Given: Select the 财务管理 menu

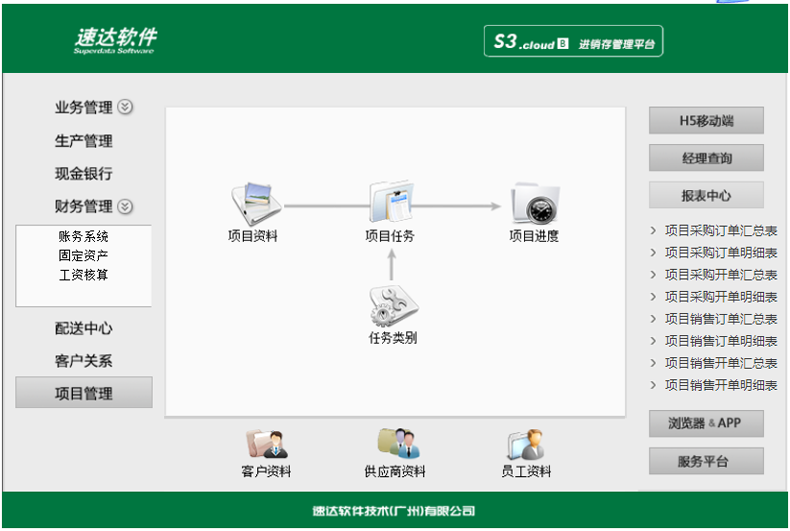Looking at the screenshot, I should coord(84,207).
